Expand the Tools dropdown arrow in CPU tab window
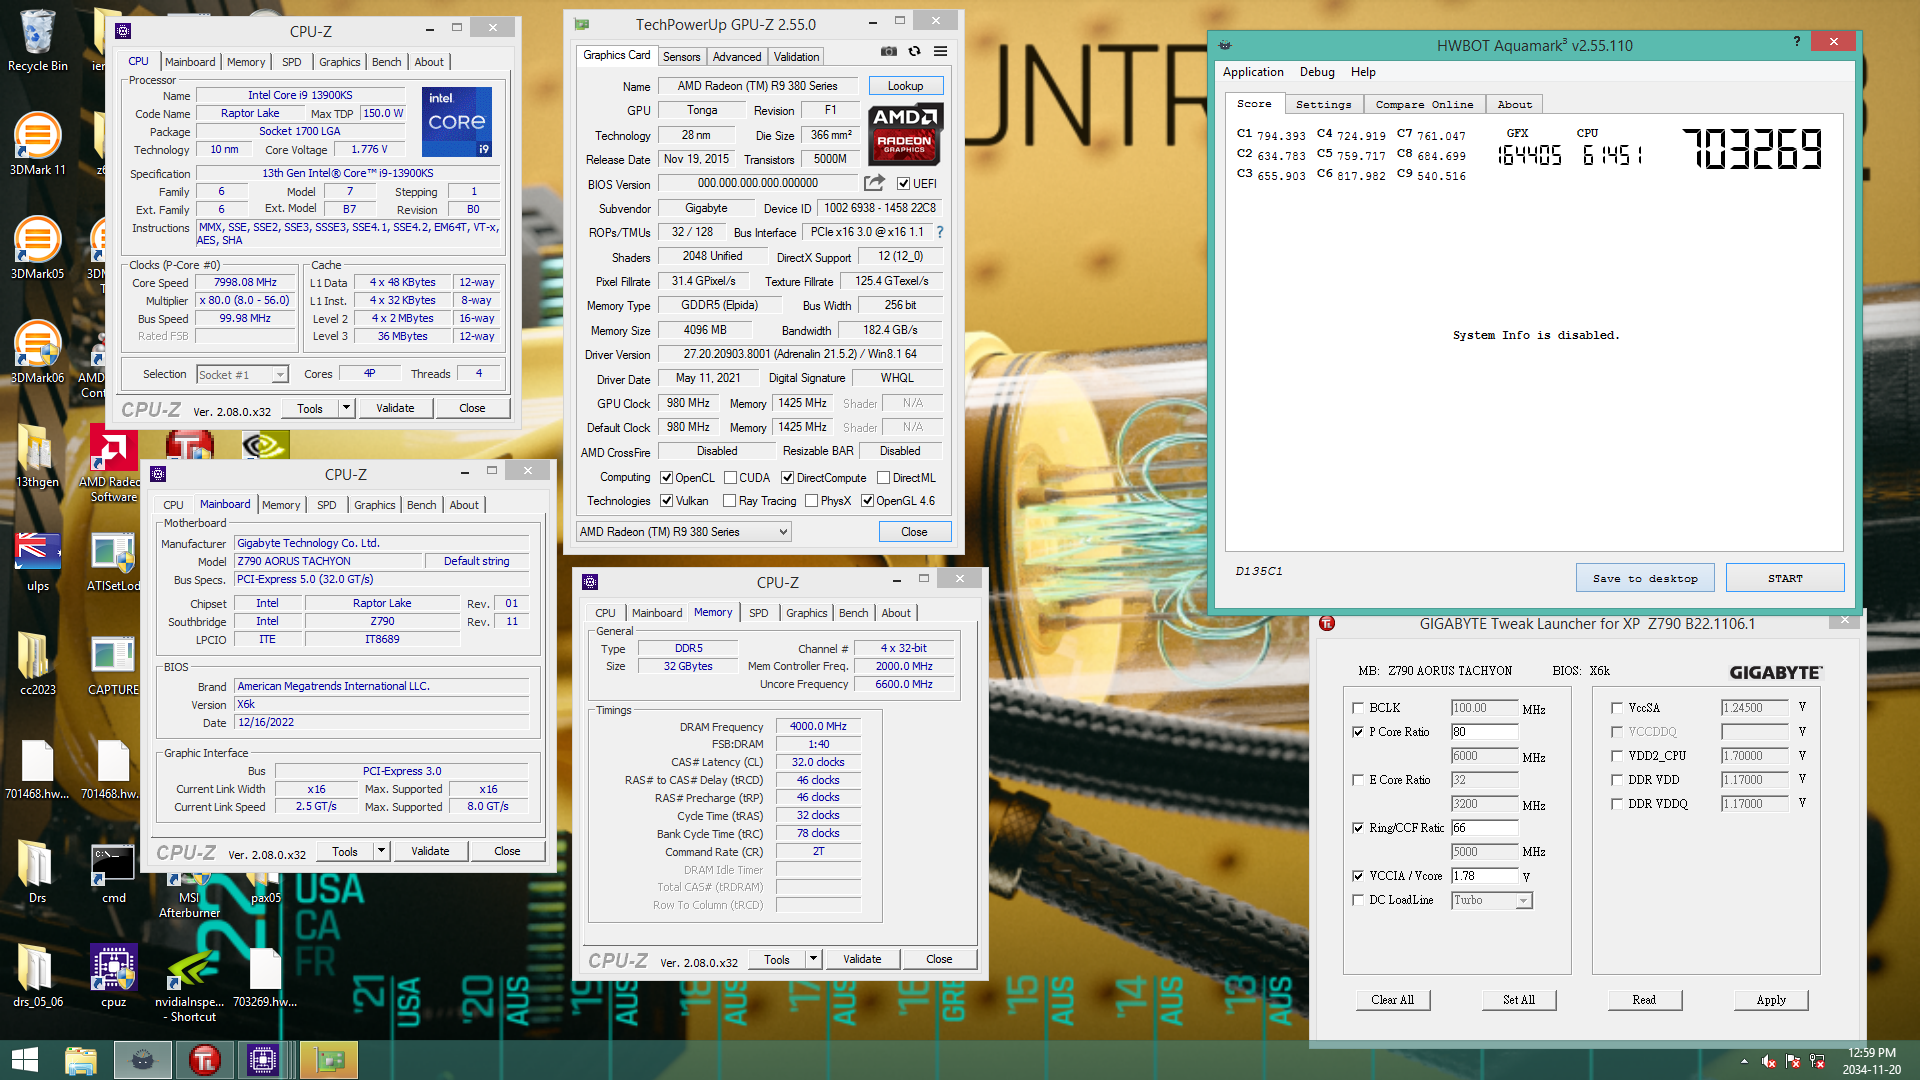1920x1080 pixels. 346,408
